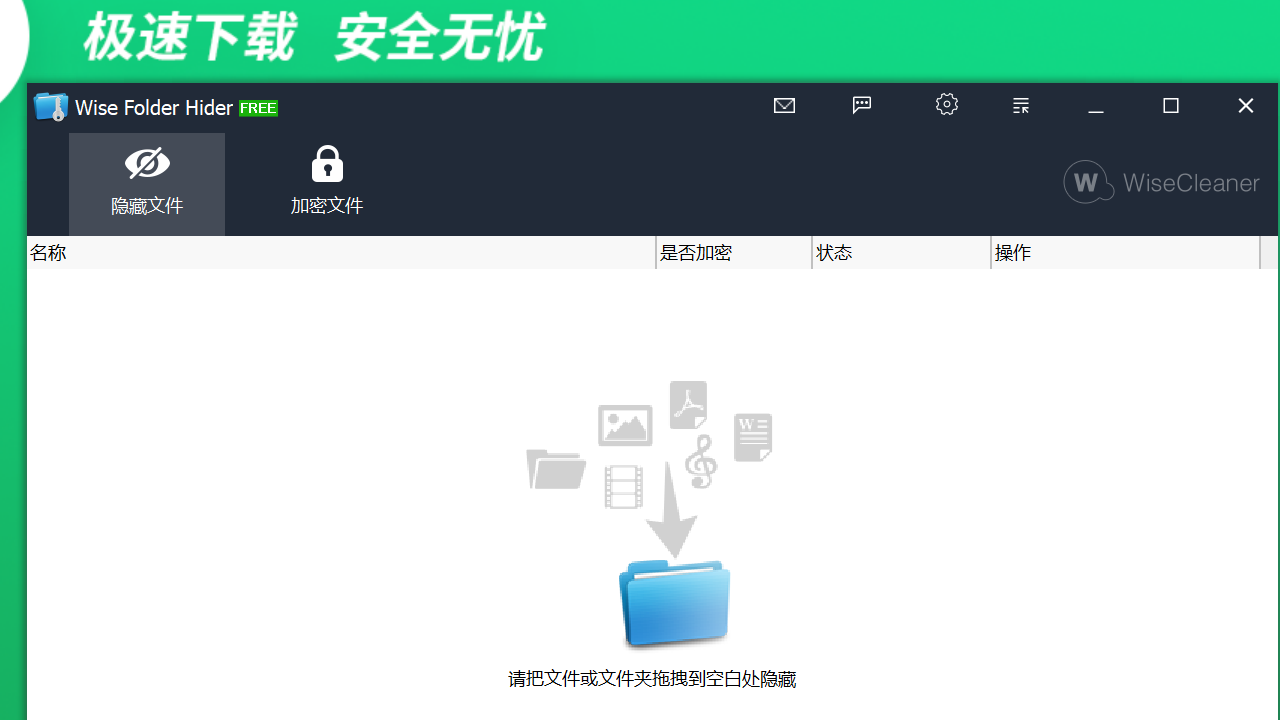
Task: Click the Wise Folder Hider title bar icon
Action: [x=50, y=106]
